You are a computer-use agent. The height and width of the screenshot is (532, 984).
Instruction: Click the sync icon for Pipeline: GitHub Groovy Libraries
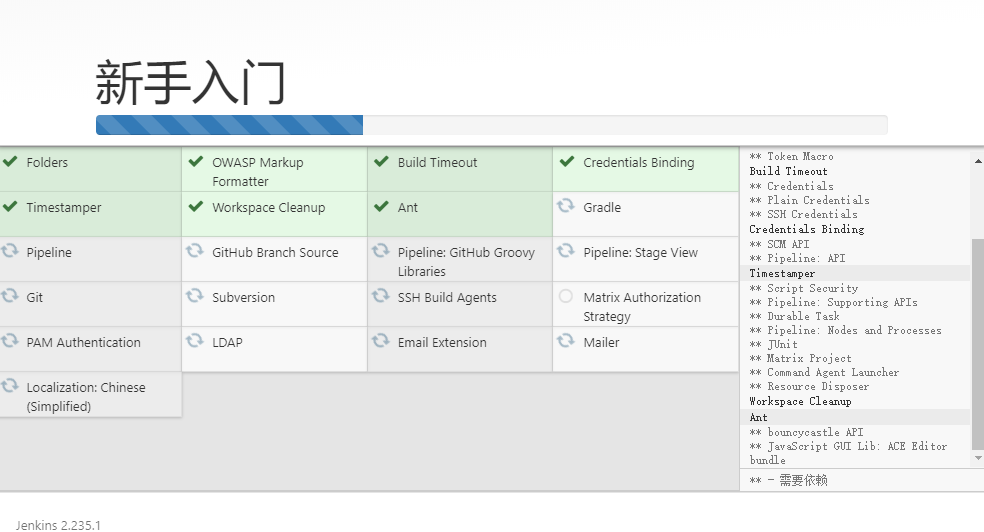coord(380,251)
